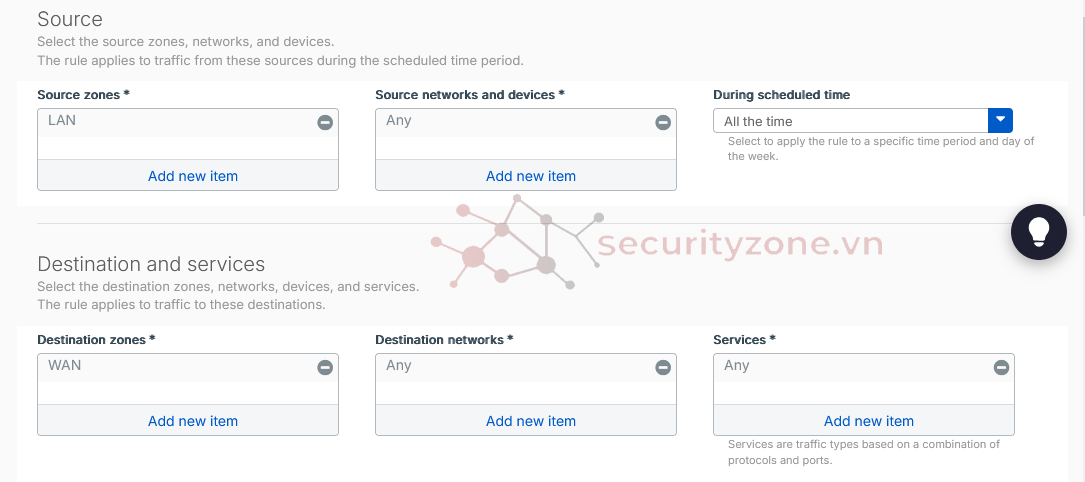Select the WAN entry in Destination zones
Image resolution: width=1085 pixels, height=482 pixels.
[65, 366]
